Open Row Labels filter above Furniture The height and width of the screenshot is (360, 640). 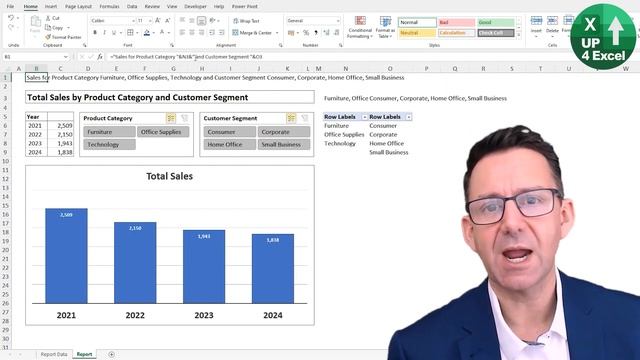(x=364, y=117)
